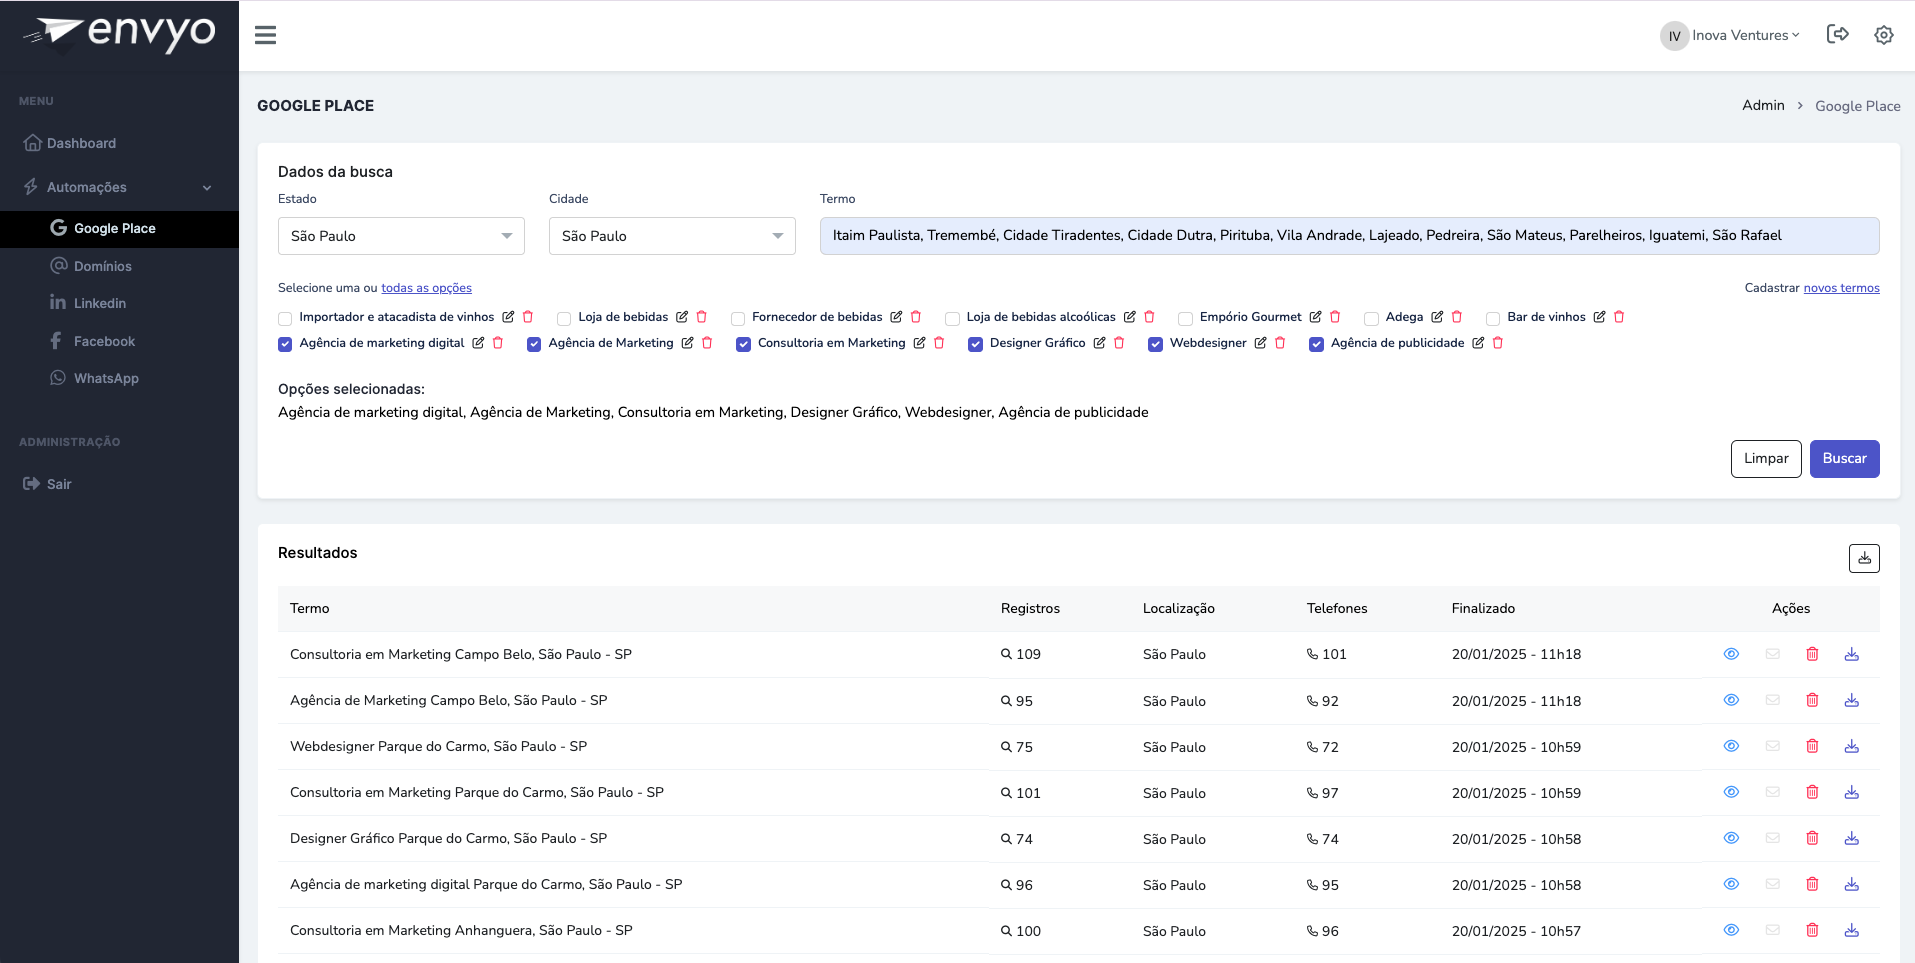View Consultoria em Marketing Anhanguera details
Image resolution: width=1915 pixels, height=963 pixels.
[x=1731, y=930]
